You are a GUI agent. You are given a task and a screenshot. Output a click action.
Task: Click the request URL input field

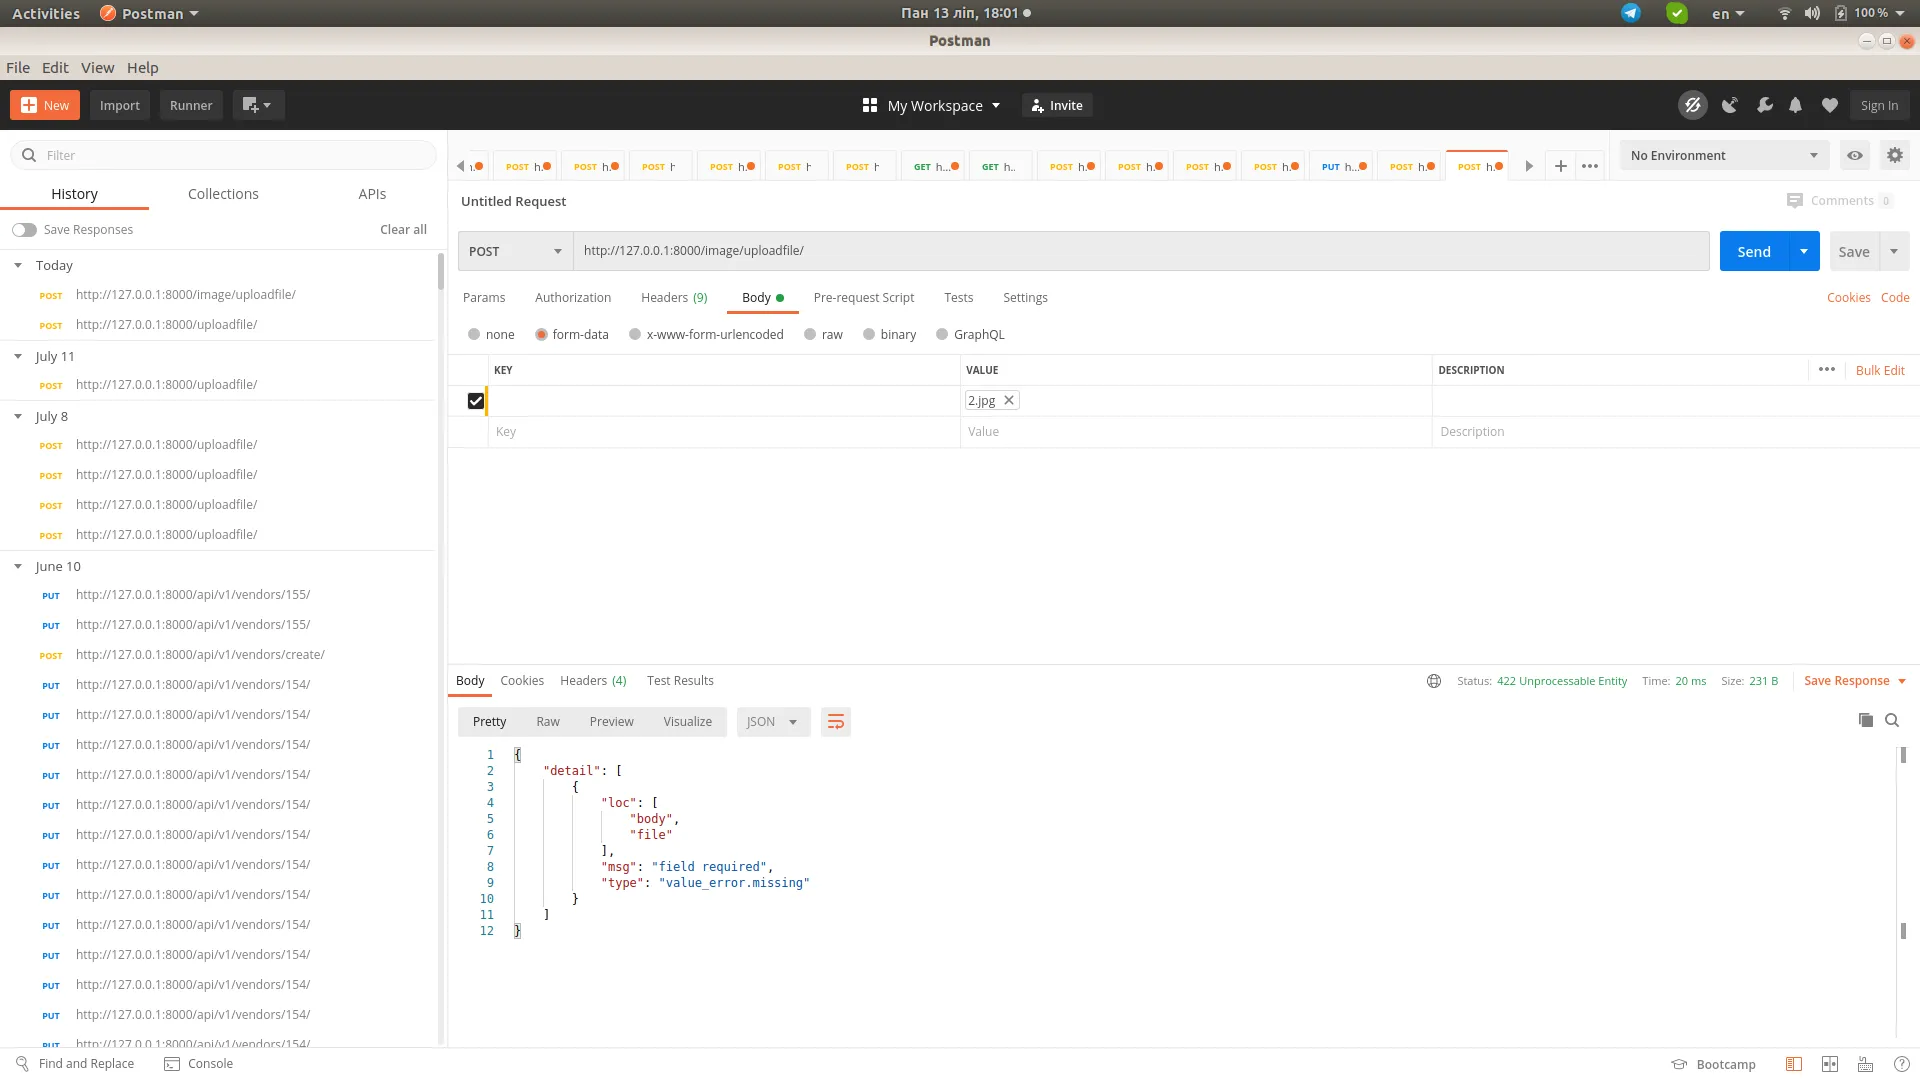point(1140,251)
